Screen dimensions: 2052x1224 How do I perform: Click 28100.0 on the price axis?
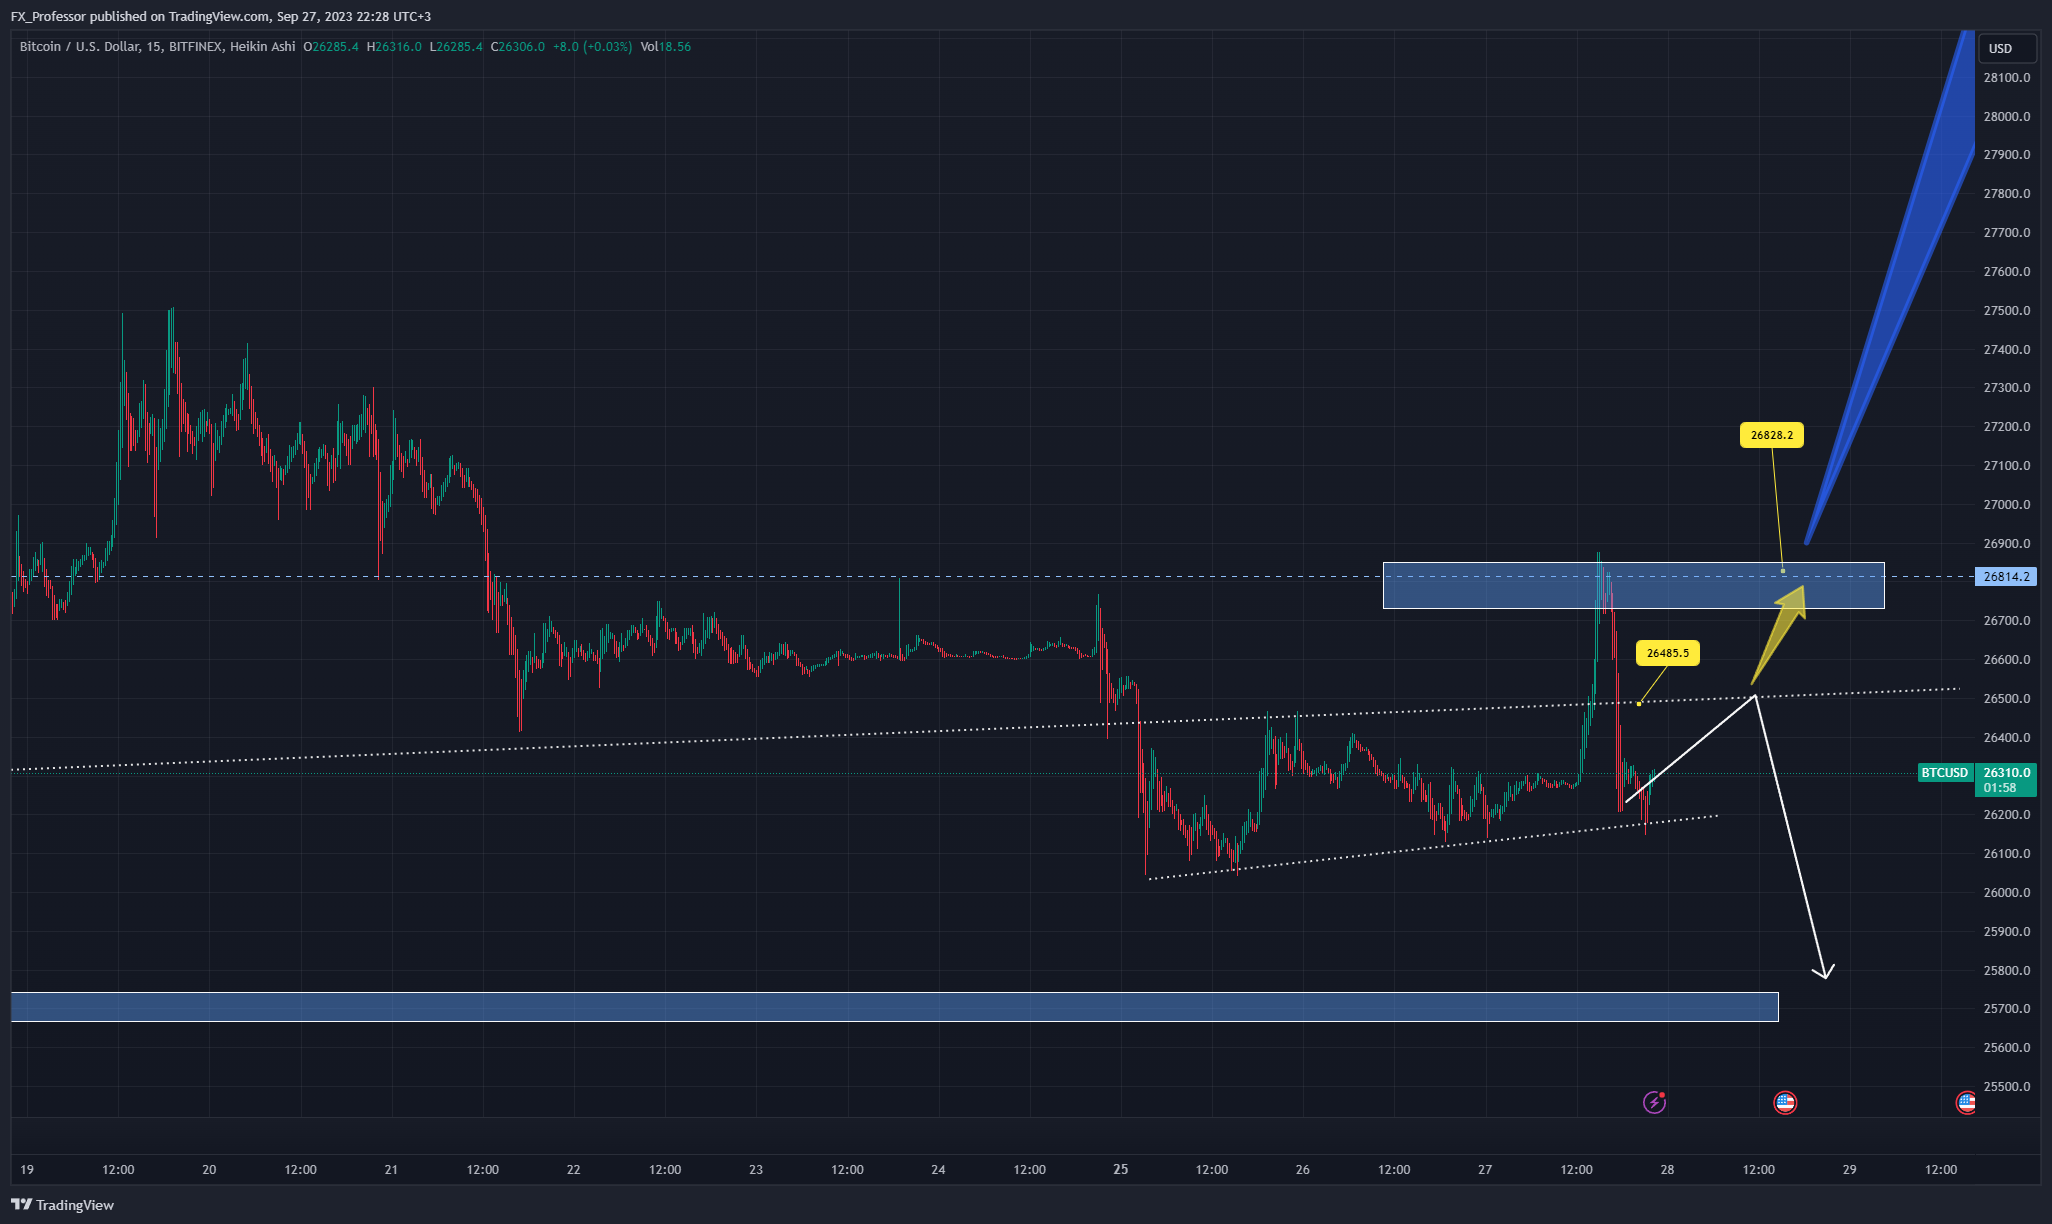(2006, 78)
